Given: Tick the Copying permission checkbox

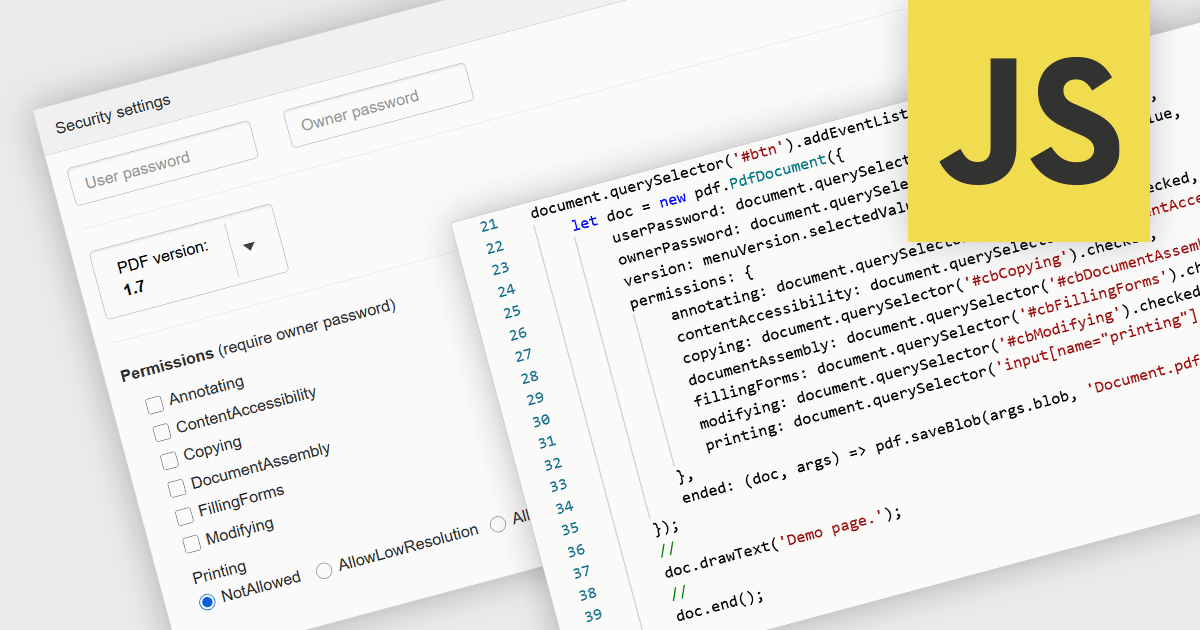Looking at the screenshot, I should [x=169, y=460].
